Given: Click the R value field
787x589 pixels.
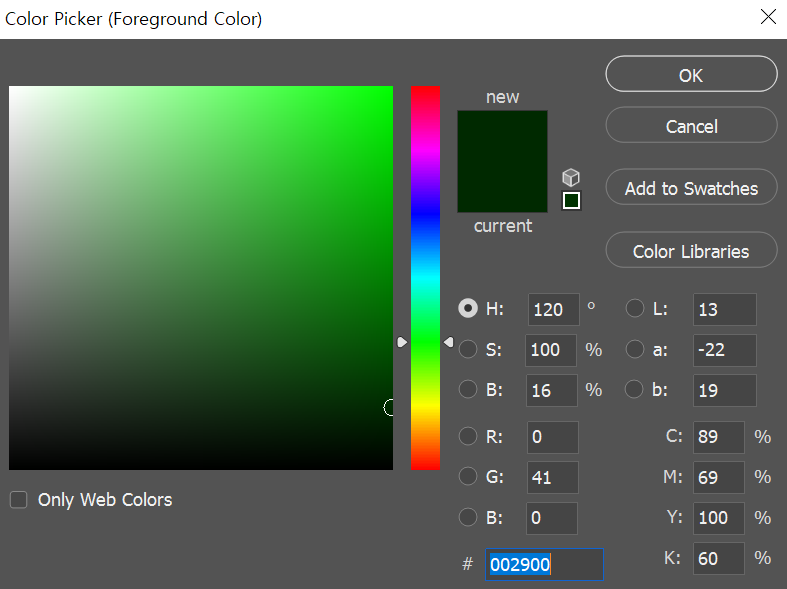Looking at the screenshot, I should (x=553, y=437).
